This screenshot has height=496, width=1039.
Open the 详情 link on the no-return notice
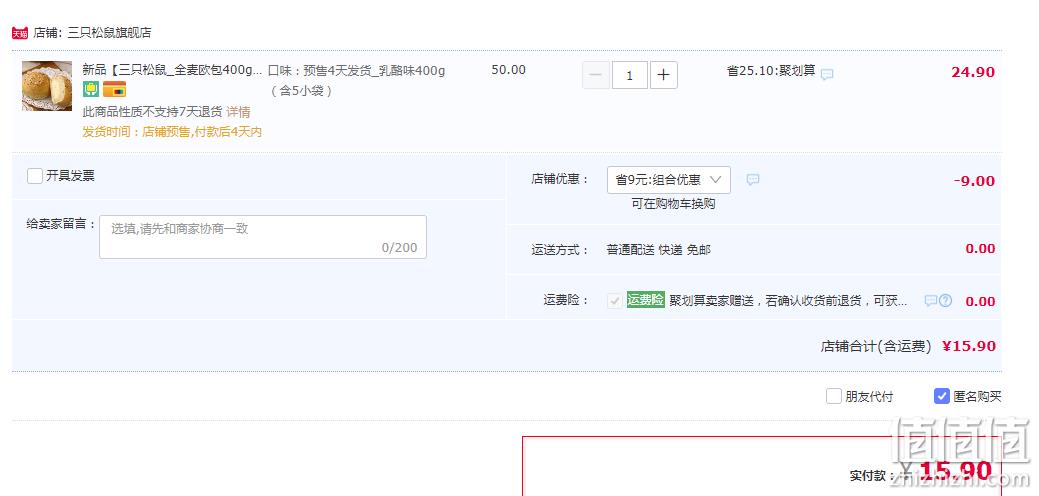pyautogui.click(x=239, y=112)
